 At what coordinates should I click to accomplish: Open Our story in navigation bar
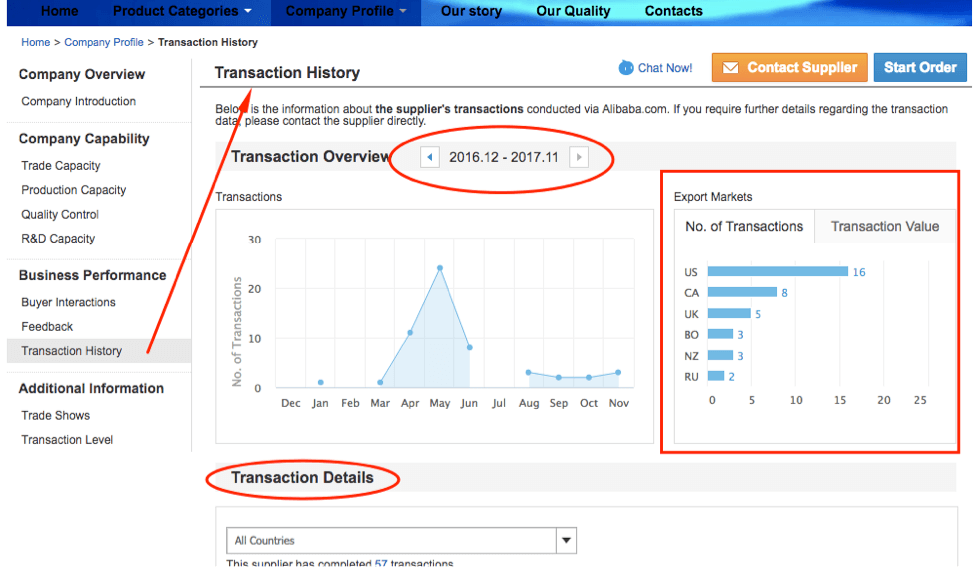coord(472,11)
